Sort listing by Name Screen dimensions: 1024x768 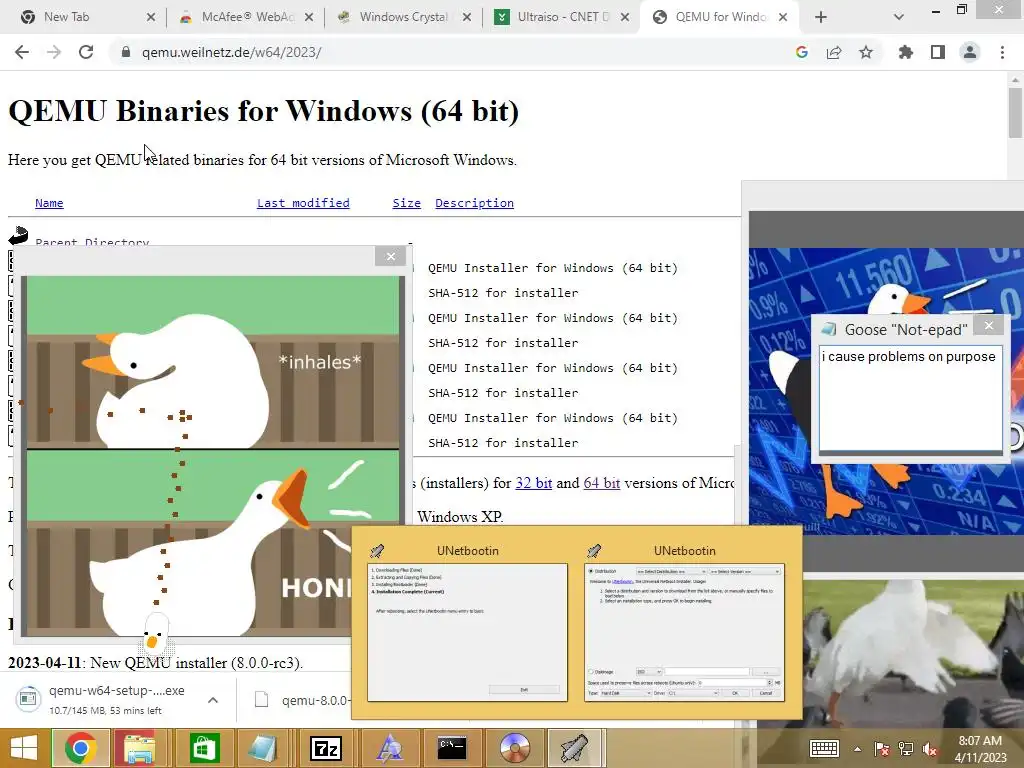[49, 203]
